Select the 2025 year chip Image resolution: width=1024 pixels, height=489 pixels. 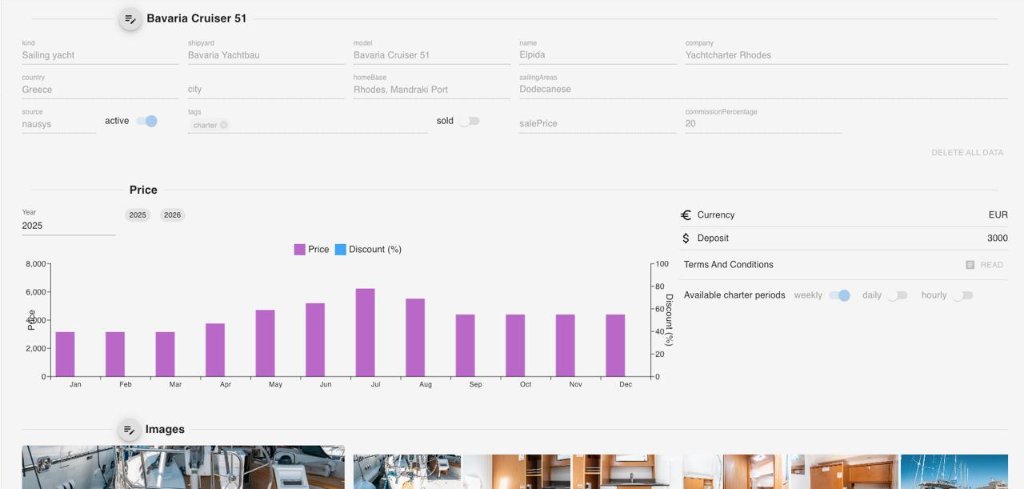[137, 215]
